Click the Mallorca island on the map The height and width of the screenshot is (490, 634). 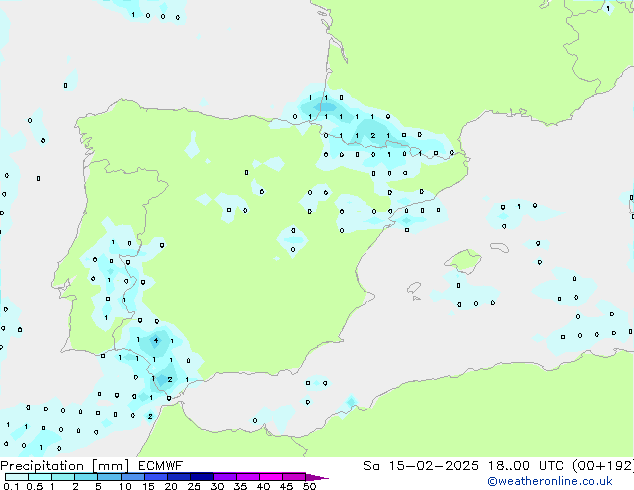pos(464,260)
